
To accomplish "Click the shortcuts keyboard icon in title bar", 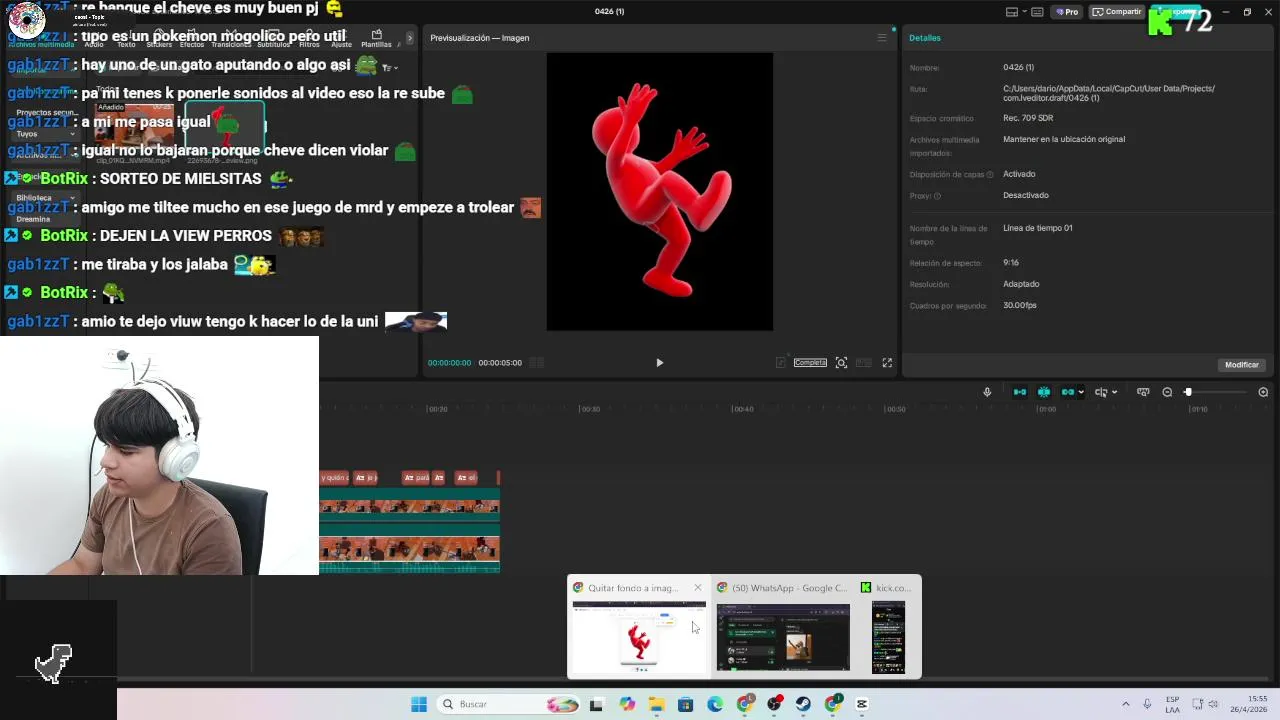I will click(1038, 12).
